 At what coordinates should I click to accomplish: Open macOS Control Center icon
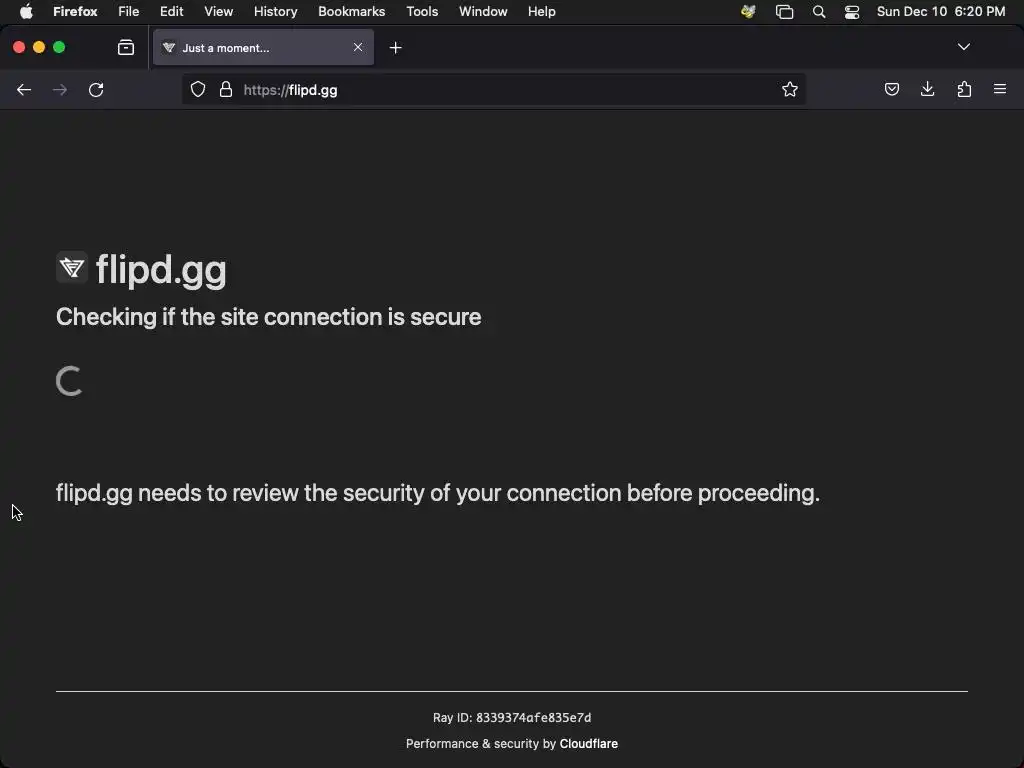click(x=852, y=12)
